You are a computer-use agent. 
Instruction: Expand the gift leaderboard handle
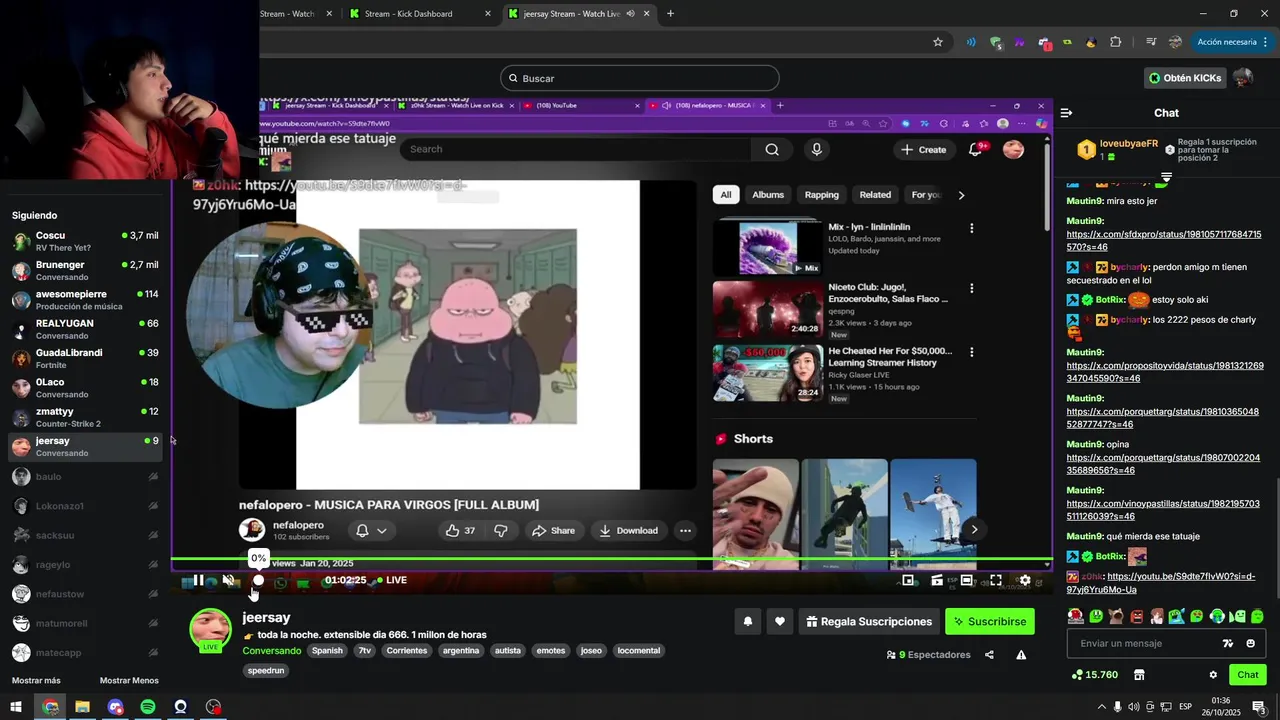coord(1166,177)
